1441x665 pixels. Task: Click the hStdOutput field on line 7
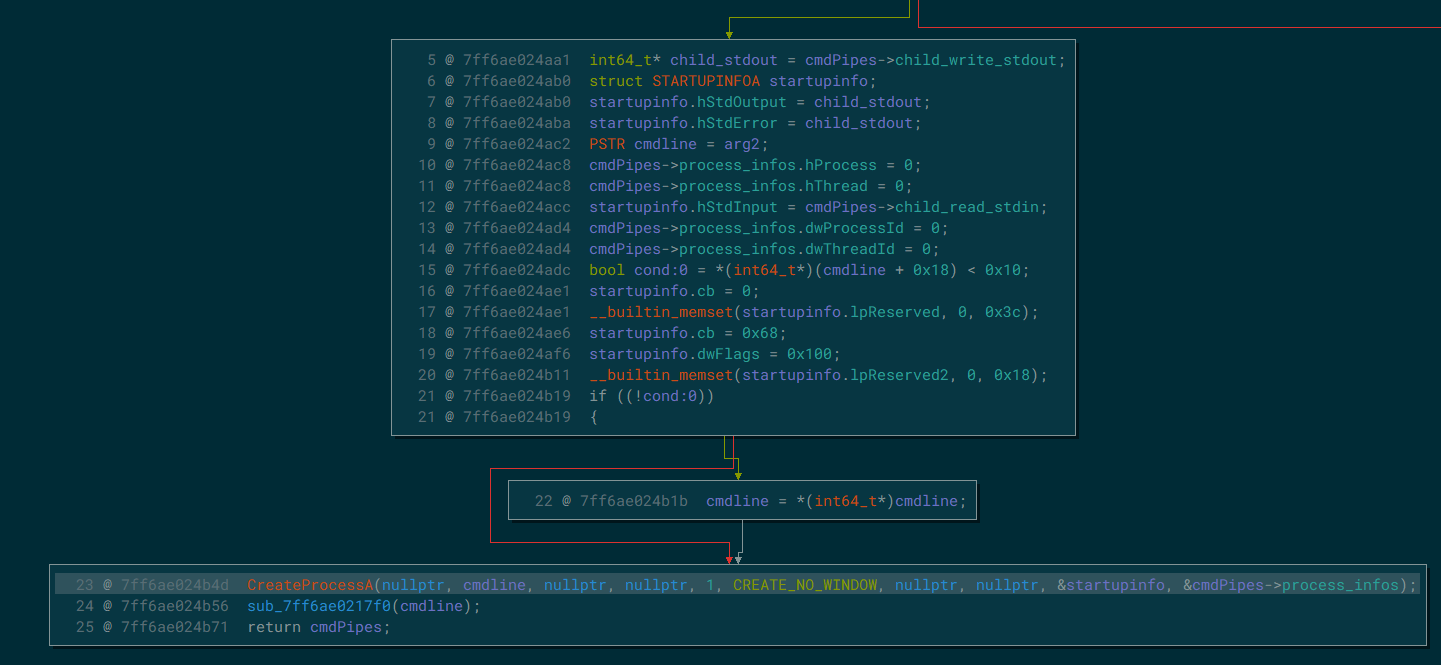(742, 102)
